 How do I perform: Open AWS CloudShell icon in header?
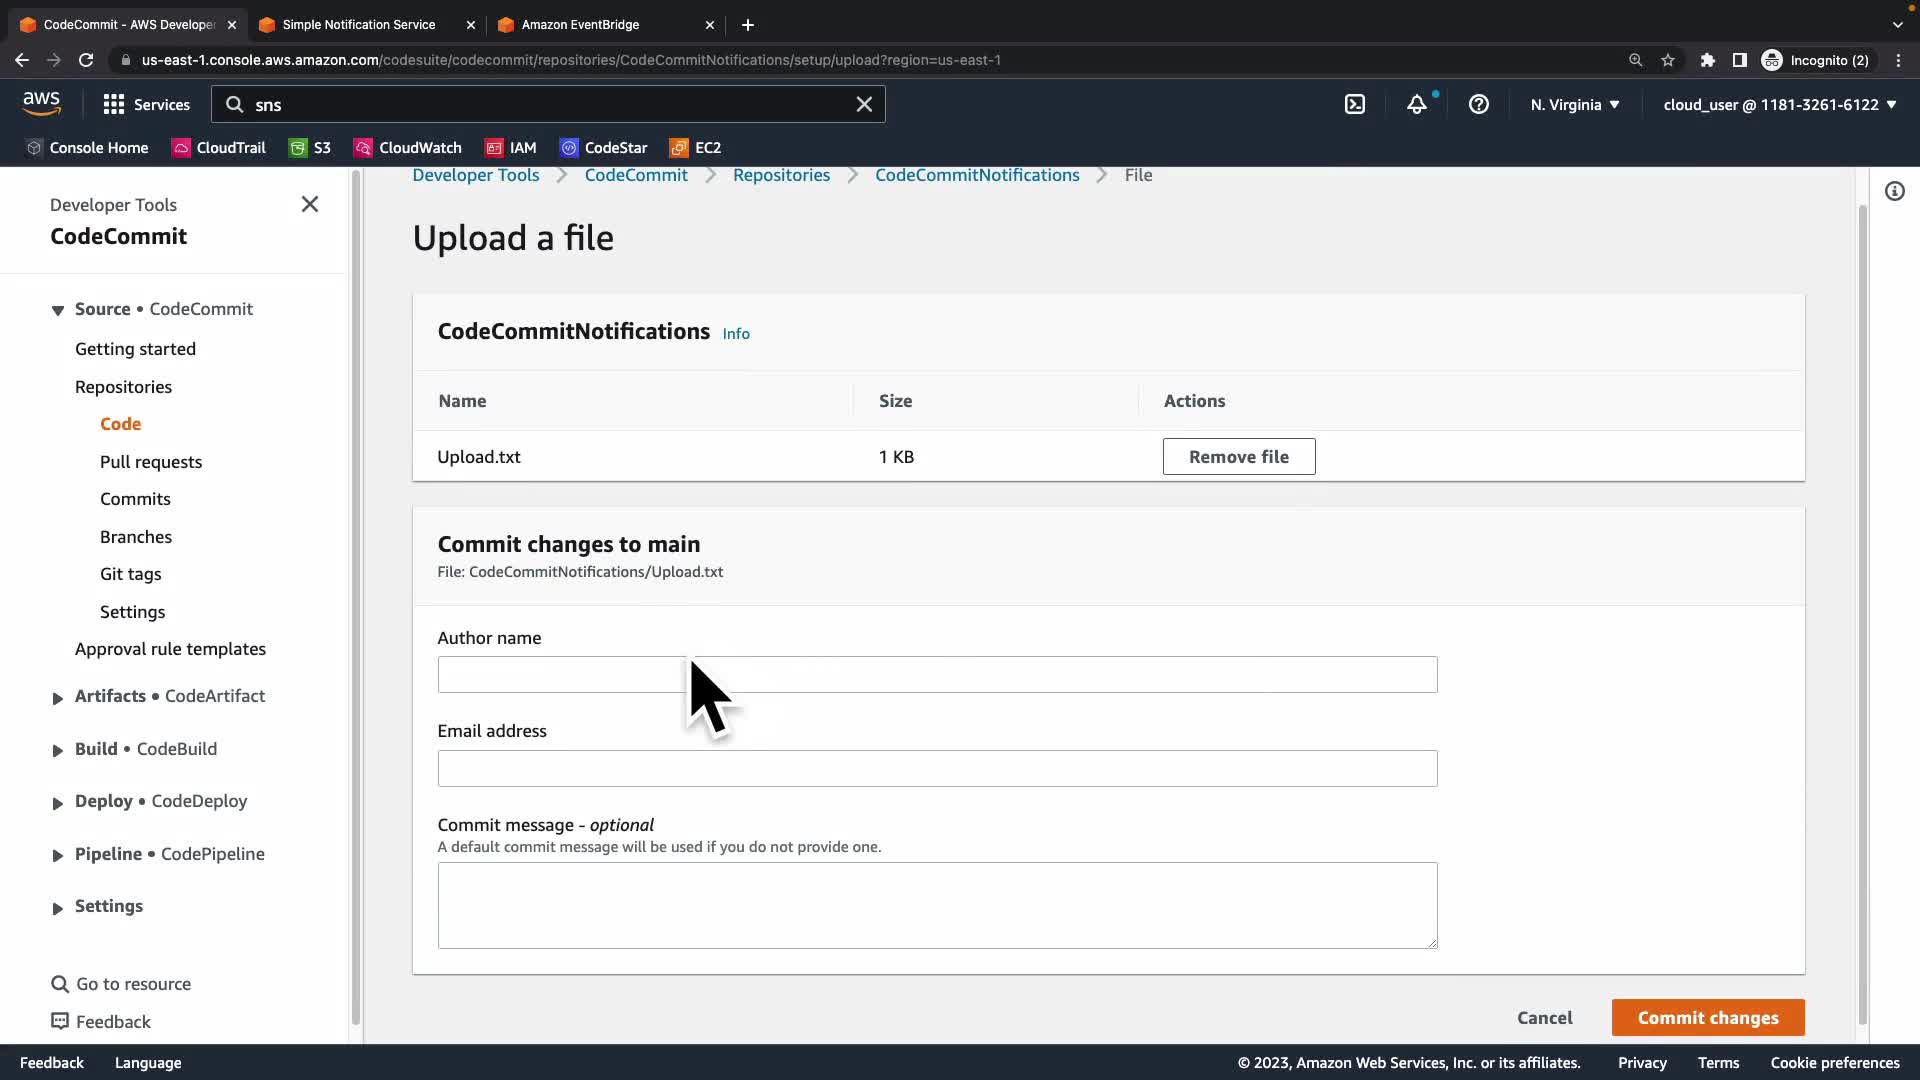pyautogui.click(x=1355, y=104)
